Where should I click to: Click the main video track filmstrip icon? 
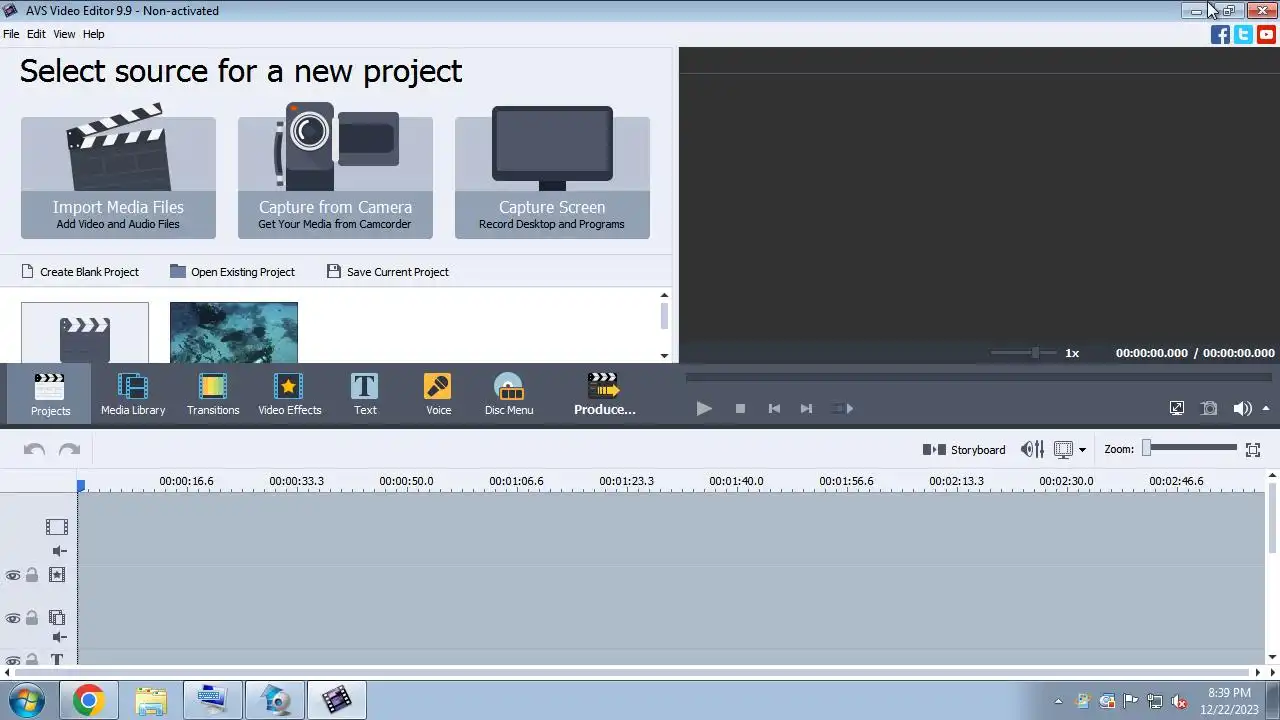(57, 527)
